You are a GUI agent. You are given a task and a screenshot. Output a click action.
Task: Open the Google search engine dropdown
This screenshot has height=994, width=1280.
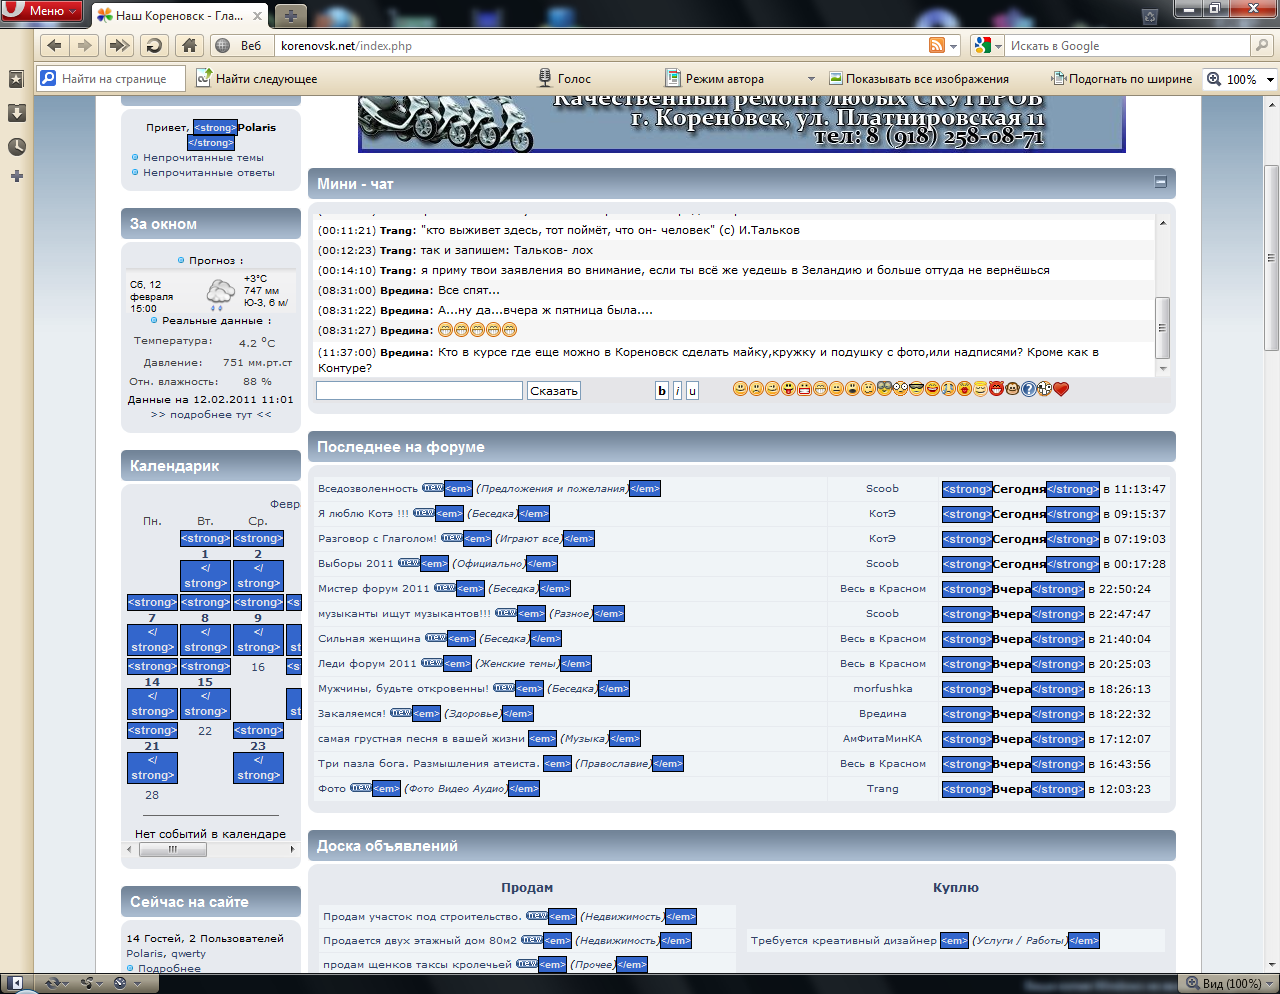[988, 45]
